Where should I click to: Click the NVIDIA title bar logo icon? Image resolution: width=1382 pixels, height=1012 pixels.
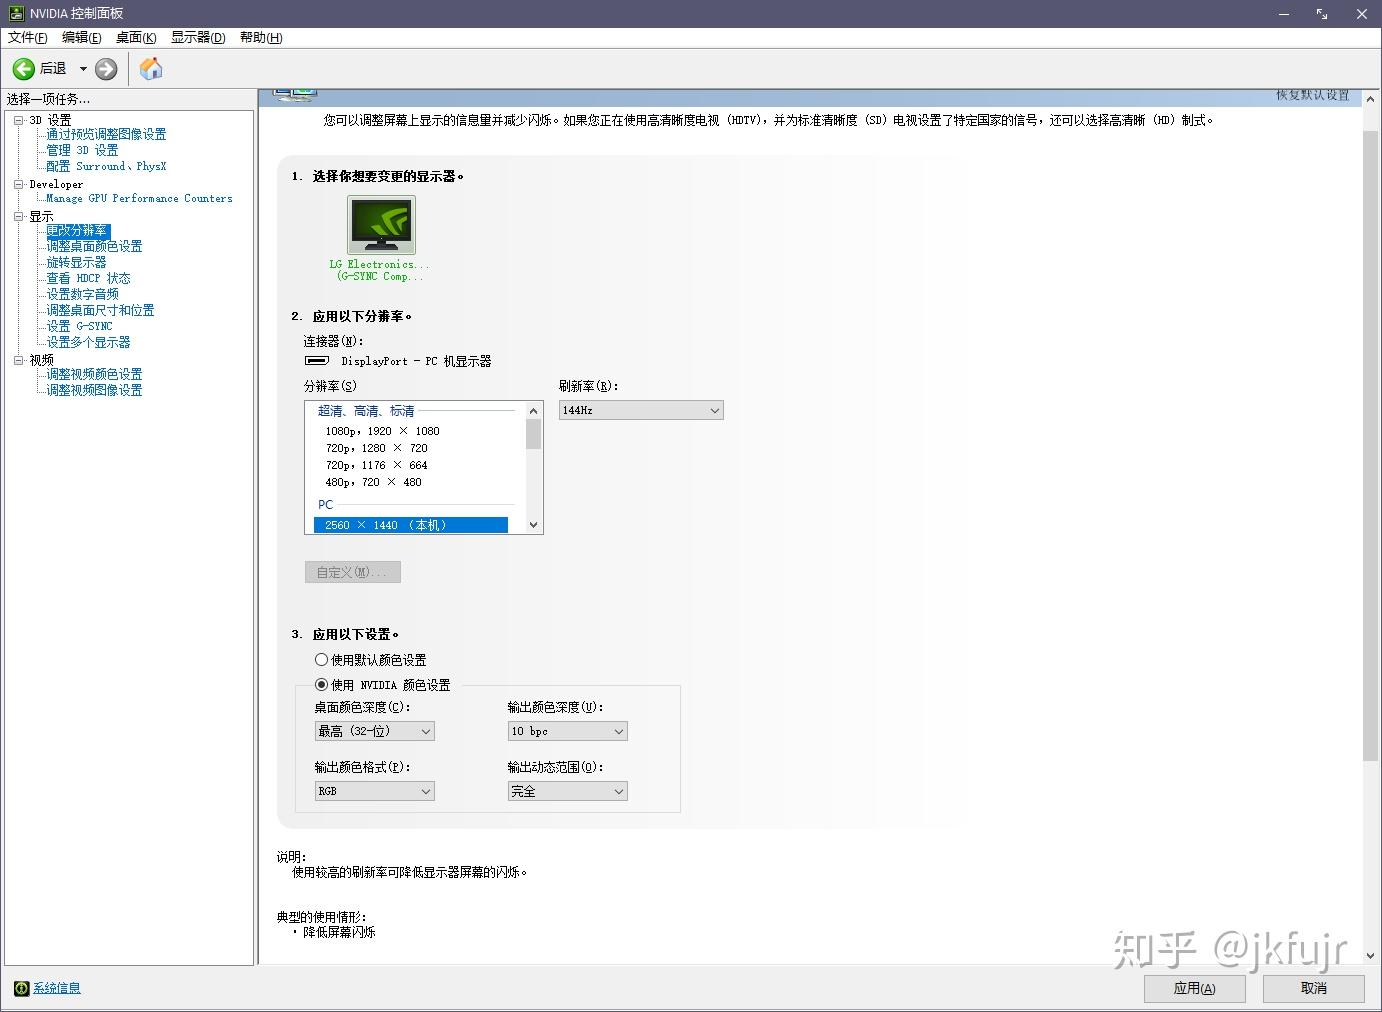[16, 13]
